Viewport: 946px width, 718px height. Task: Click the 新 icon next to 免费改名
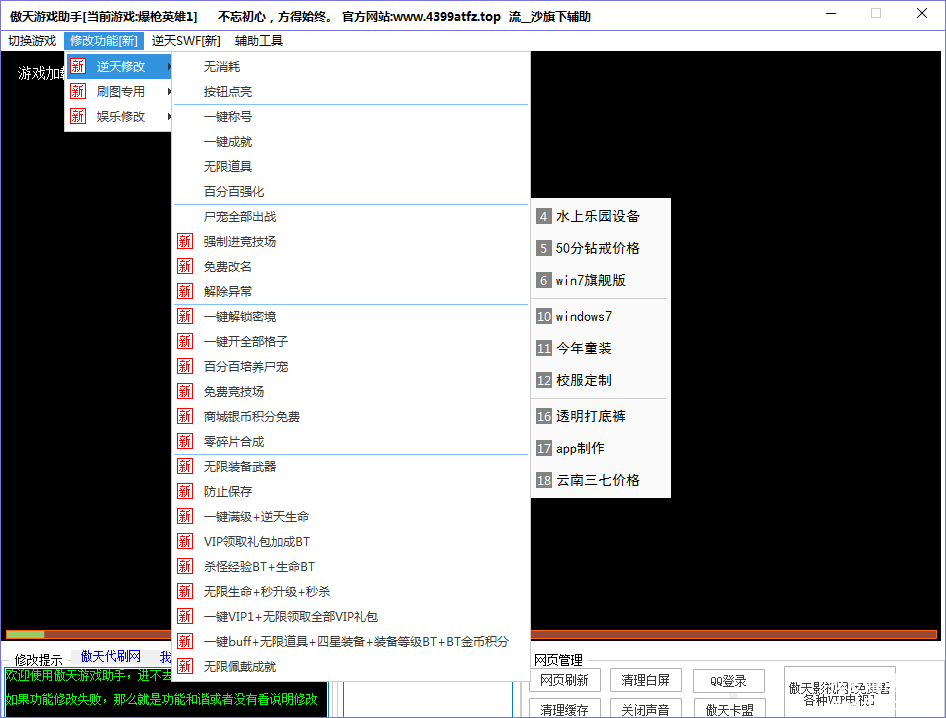(185, 266)
